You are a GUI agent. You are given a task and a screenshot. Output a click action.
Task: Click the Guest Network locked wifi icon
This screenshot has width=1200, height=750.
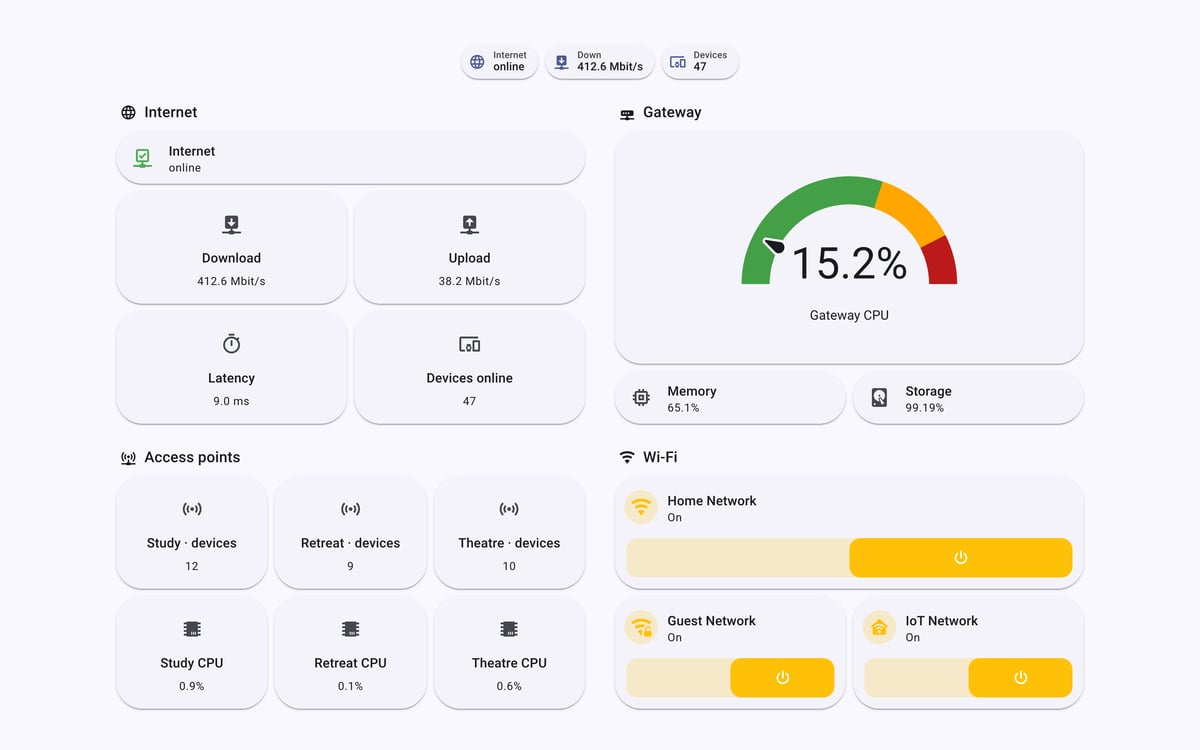pos(641,627)
